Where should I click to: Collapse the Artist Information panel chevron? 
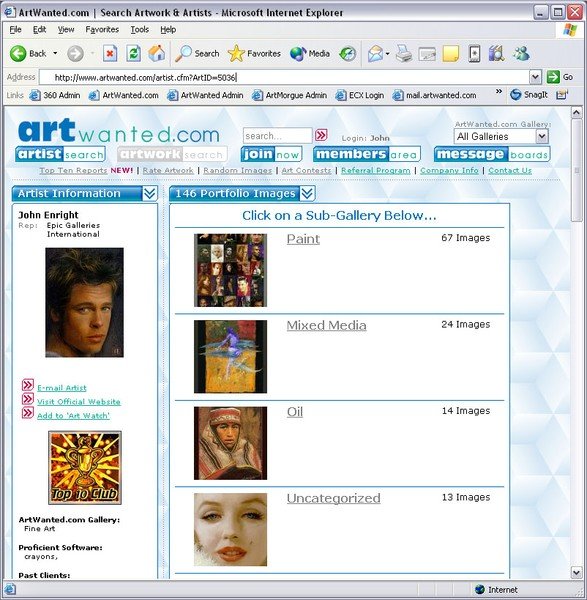coord(150,194)
